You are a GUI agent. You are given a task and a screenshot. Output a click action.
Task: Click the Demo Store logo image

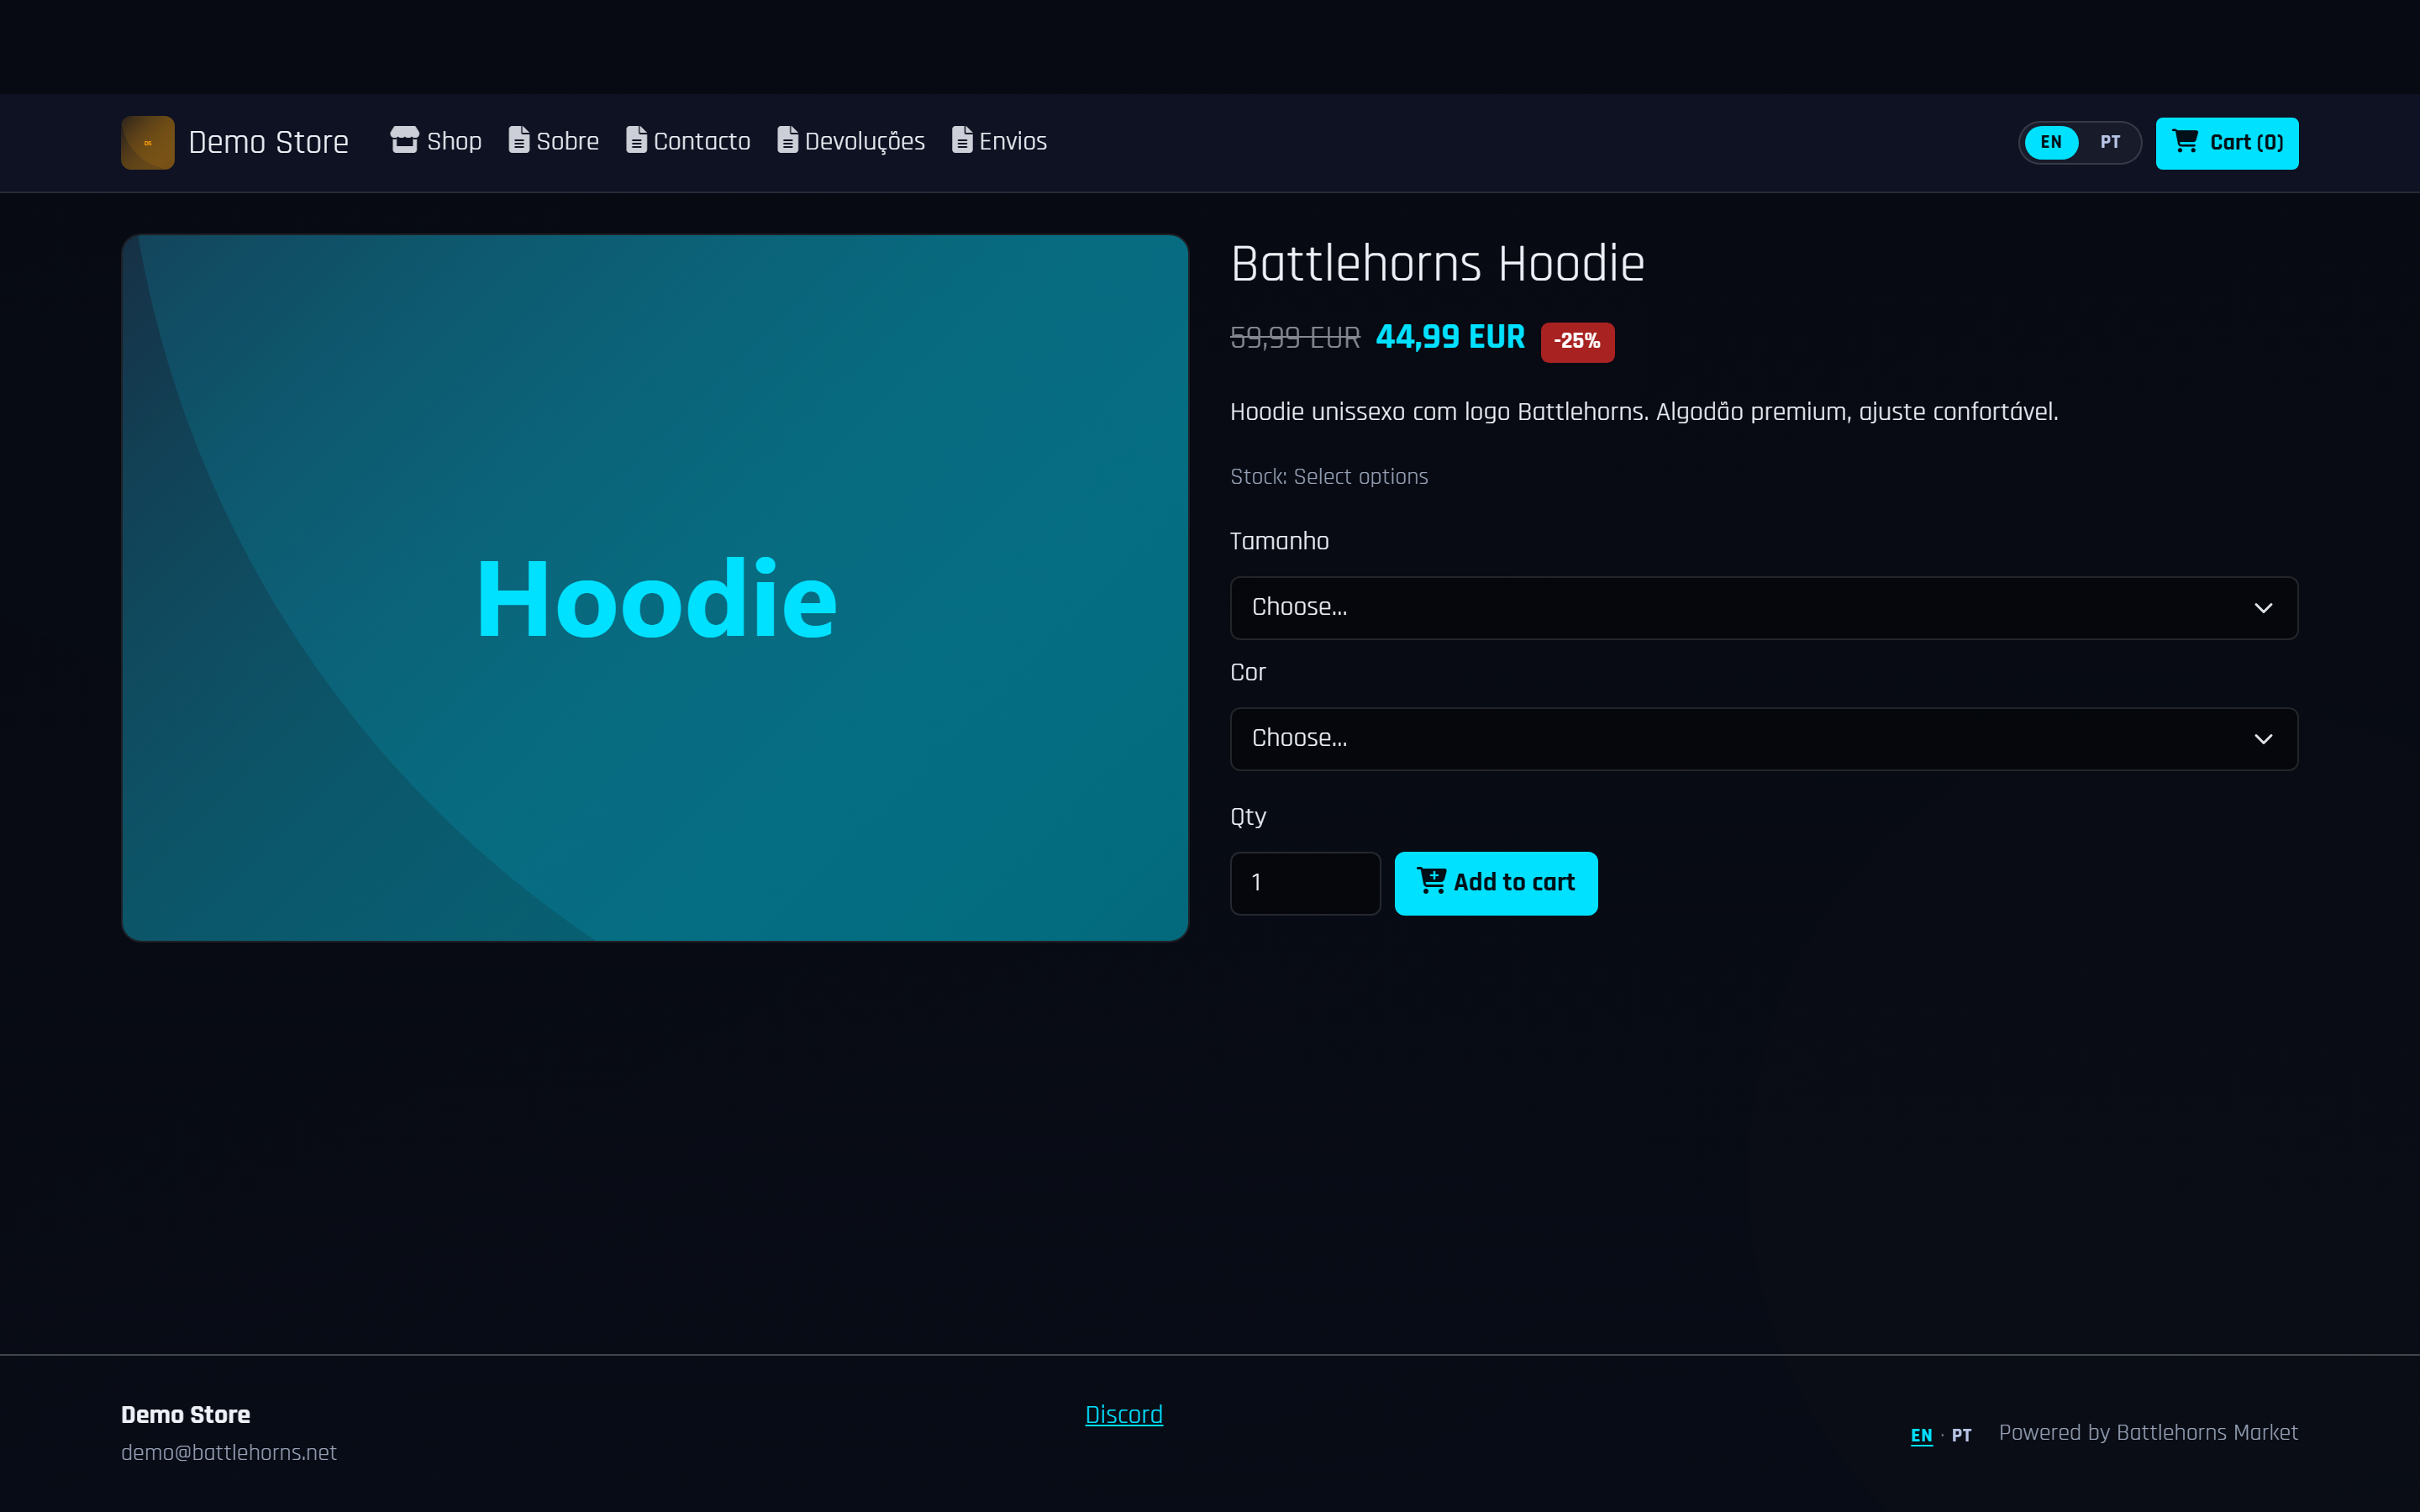147,142
